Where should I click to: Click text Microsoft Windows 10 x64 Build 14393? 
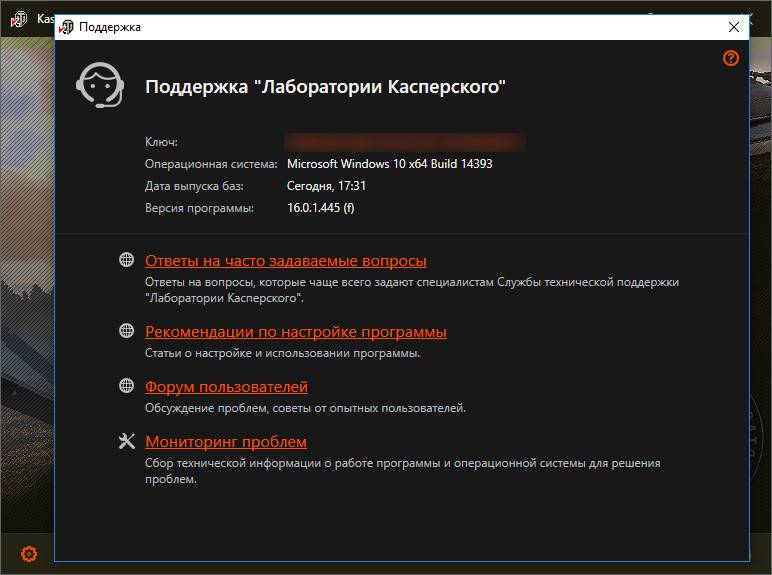[389, 164]
